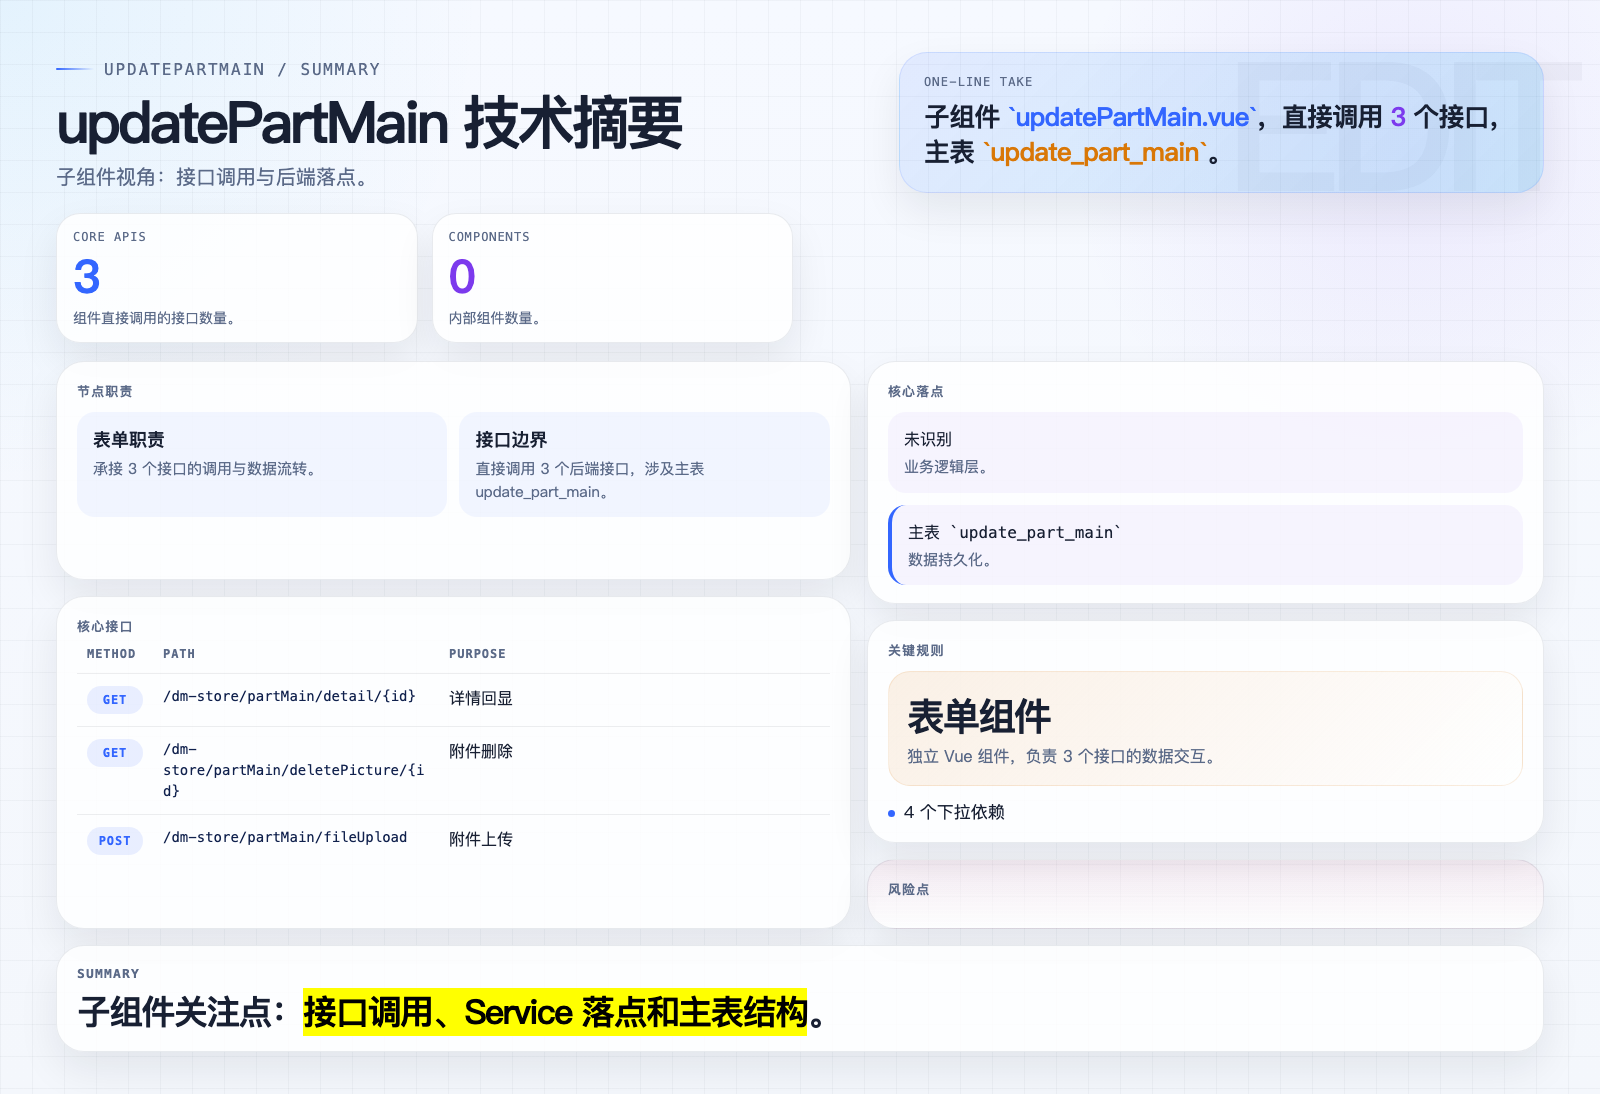Click the ONE-LINE TAKE label

tap(978, 82)
